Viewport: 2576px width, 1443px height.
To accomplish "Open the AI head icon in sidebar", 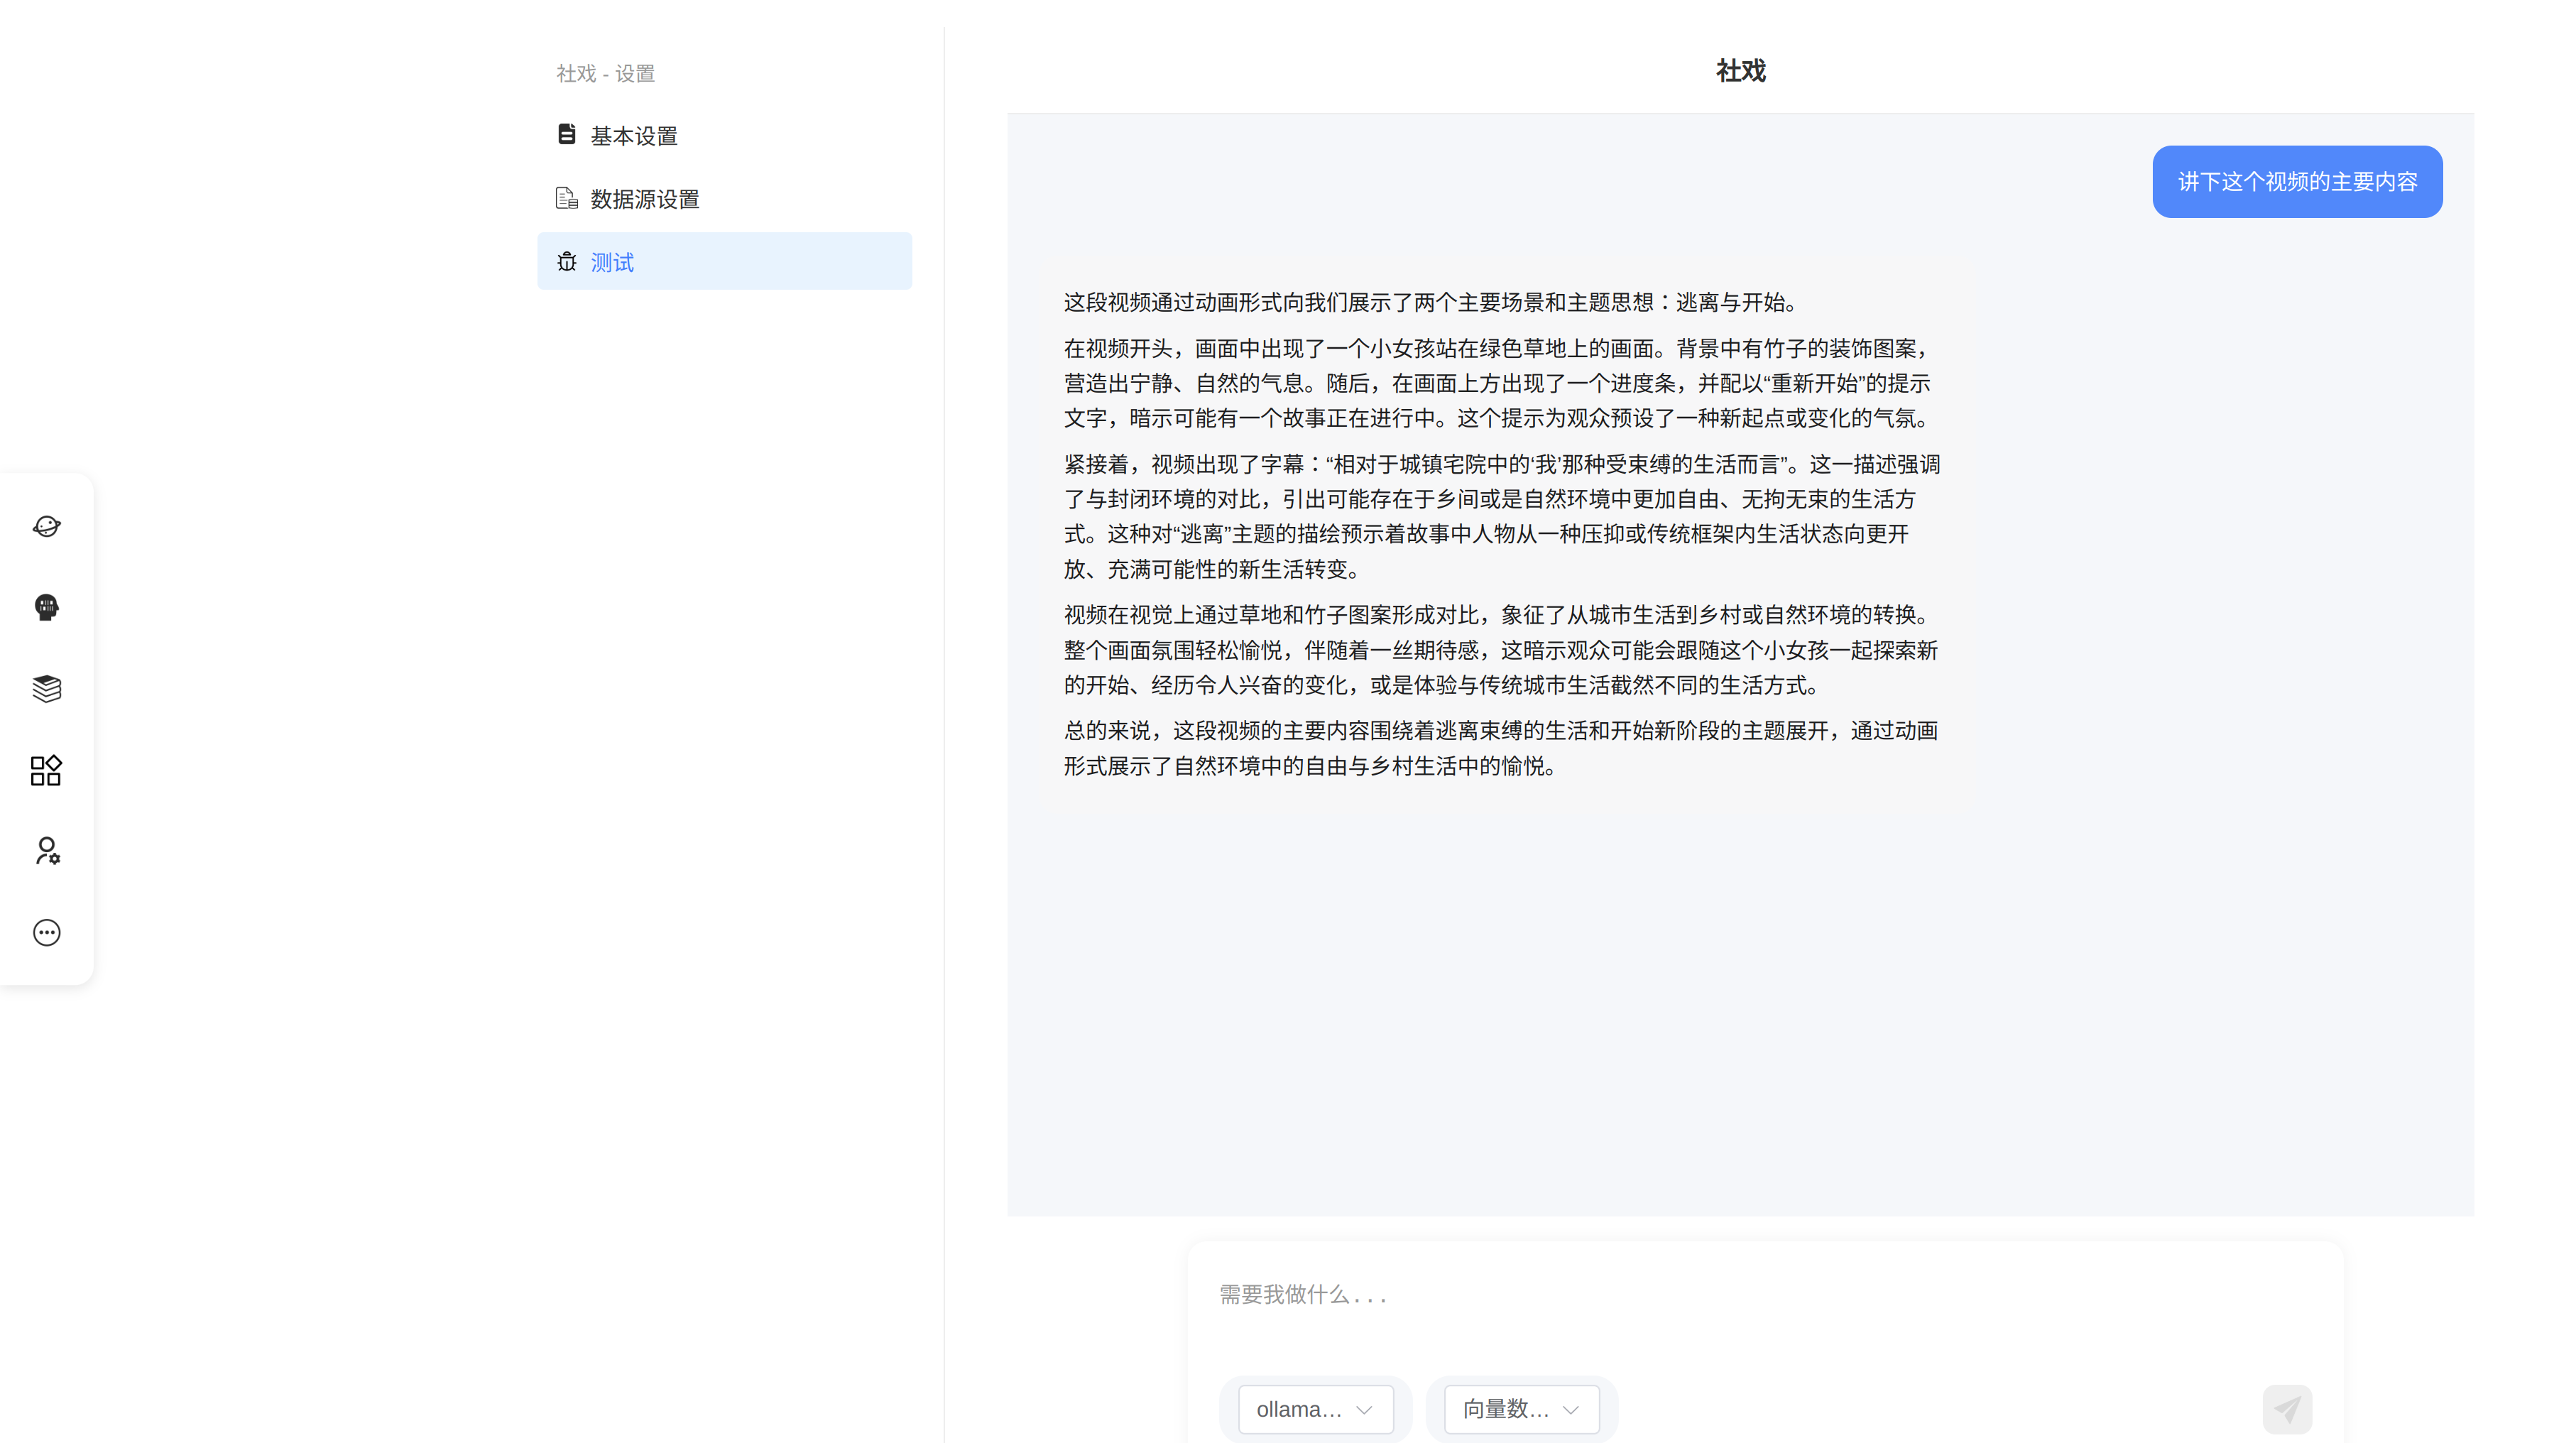I will 46,607.
